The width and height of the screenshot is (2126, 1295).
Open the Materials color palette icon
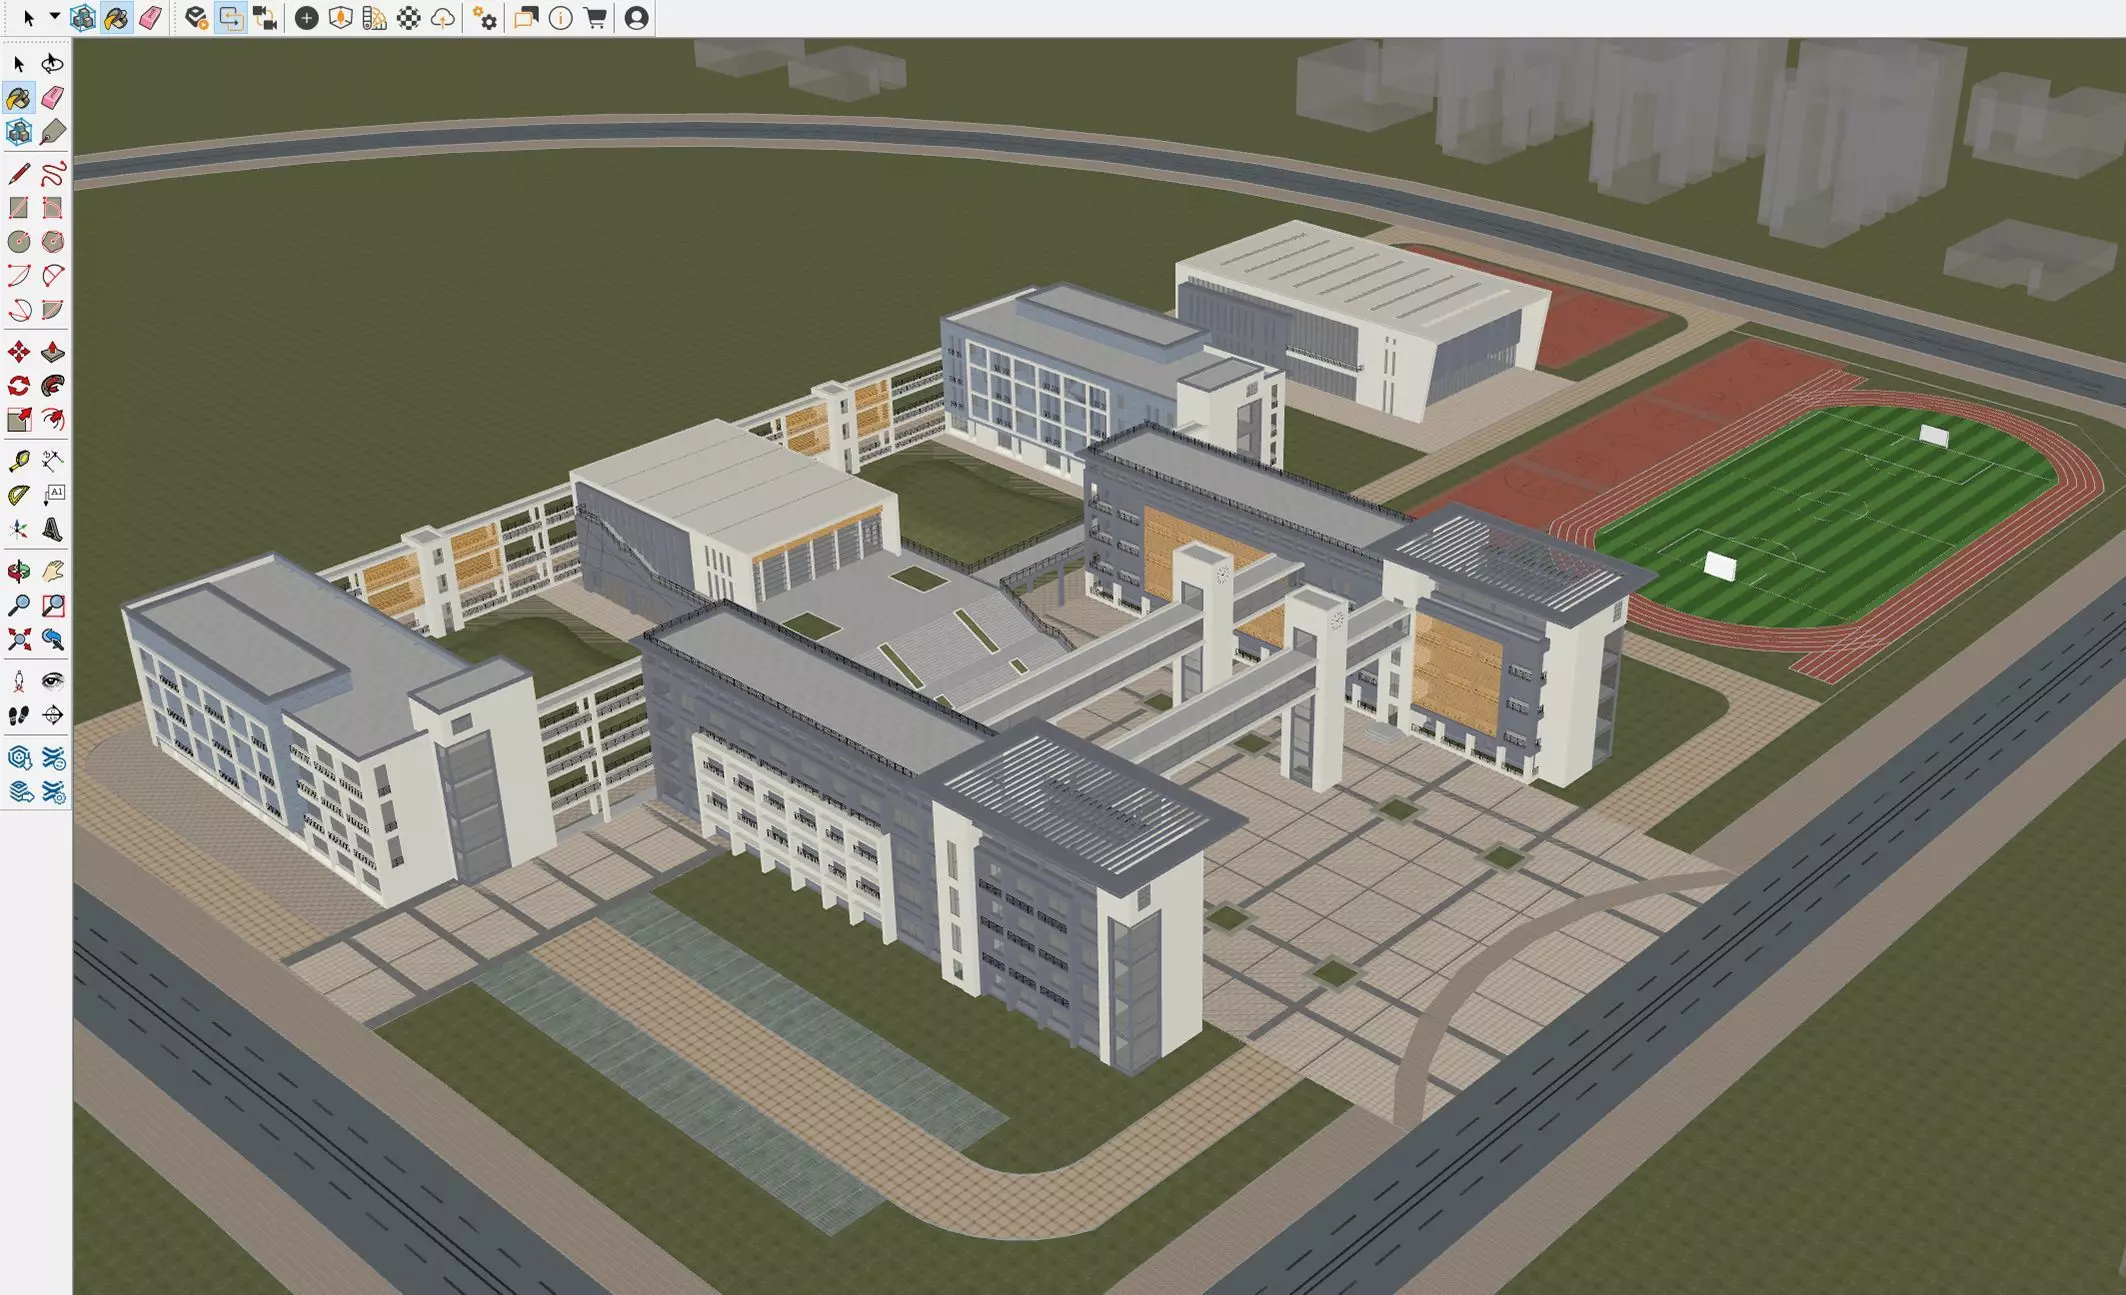[375, 18]
